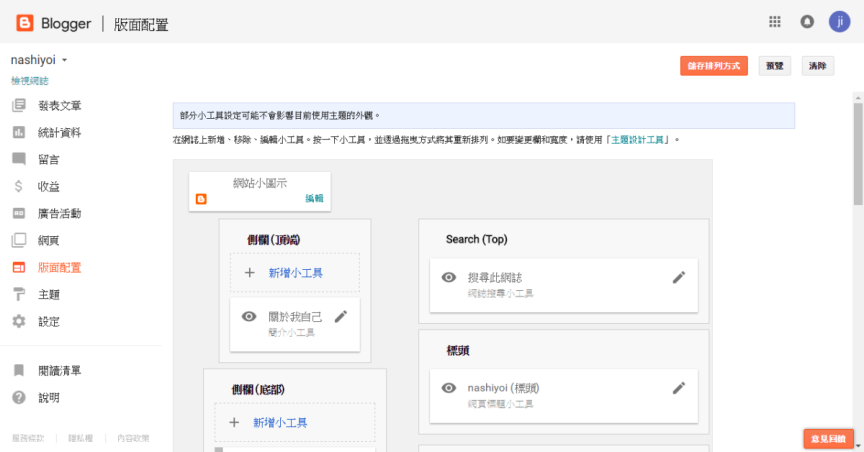Click the 廣告活動 campaigns icon
Viewport: 864px width, 452px height.
click(19, 213)
